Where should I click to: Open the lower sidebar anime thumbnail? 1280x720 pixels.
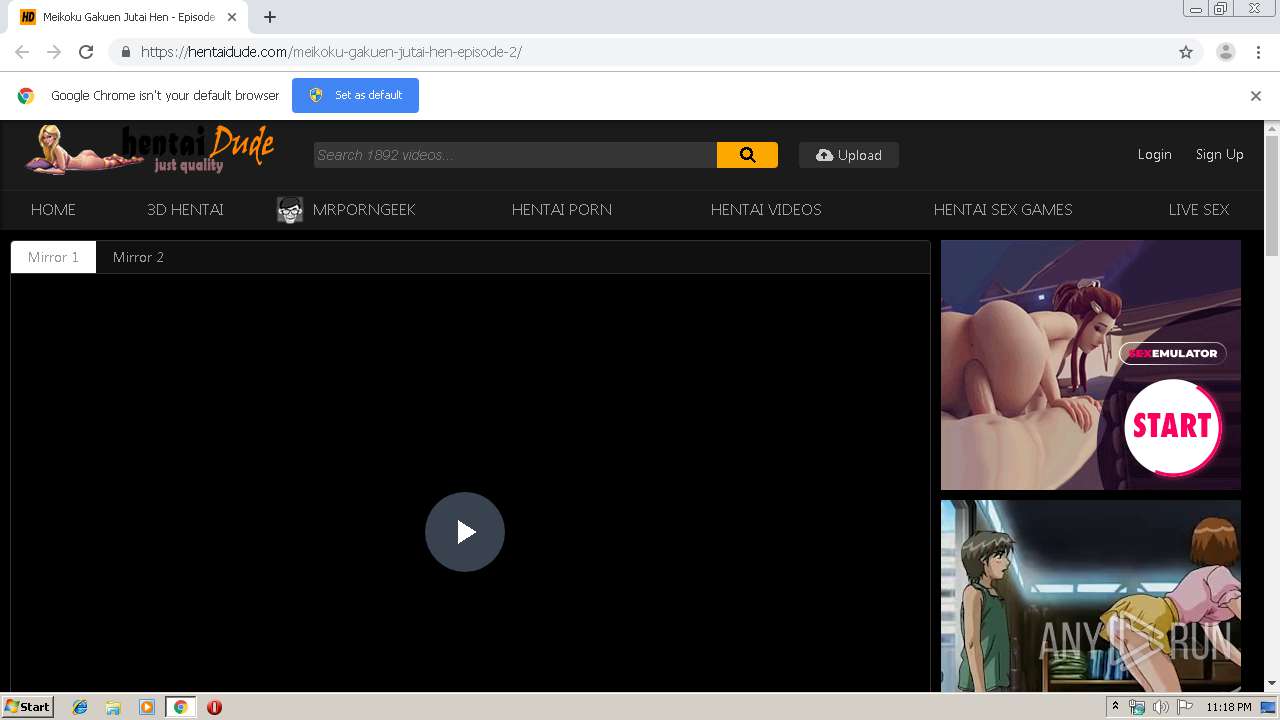[1091, 595]
